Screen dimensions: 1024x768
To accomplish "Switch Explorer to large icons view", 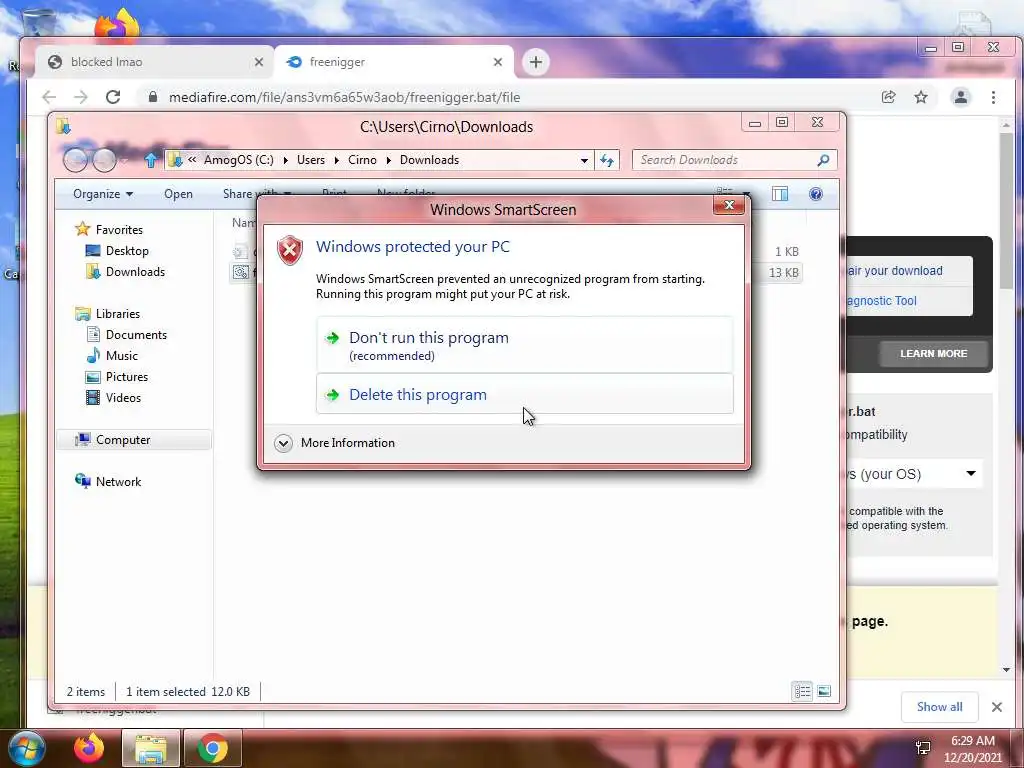I will pos(824,691).
